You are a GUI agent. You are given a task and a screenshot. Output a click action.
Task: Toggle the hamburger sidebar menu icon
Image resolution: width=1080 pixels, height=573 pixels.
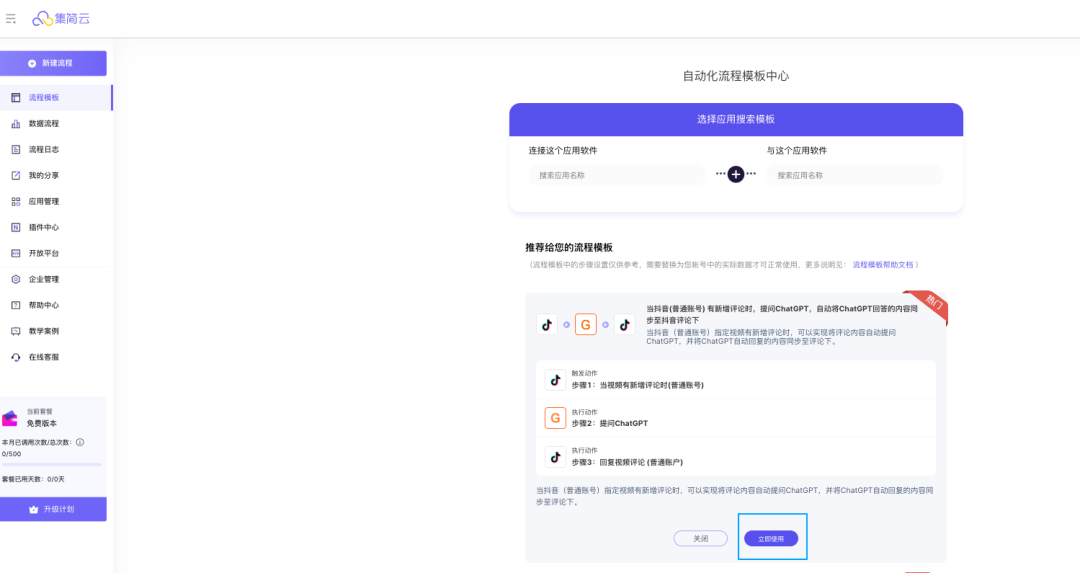(10, 19)
